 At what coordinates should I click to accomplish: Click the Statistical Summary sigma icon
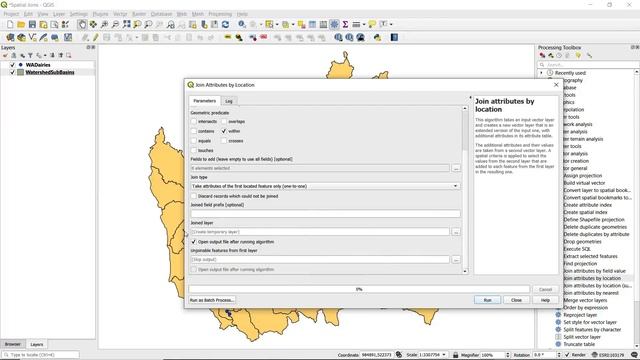pos(345,24)
